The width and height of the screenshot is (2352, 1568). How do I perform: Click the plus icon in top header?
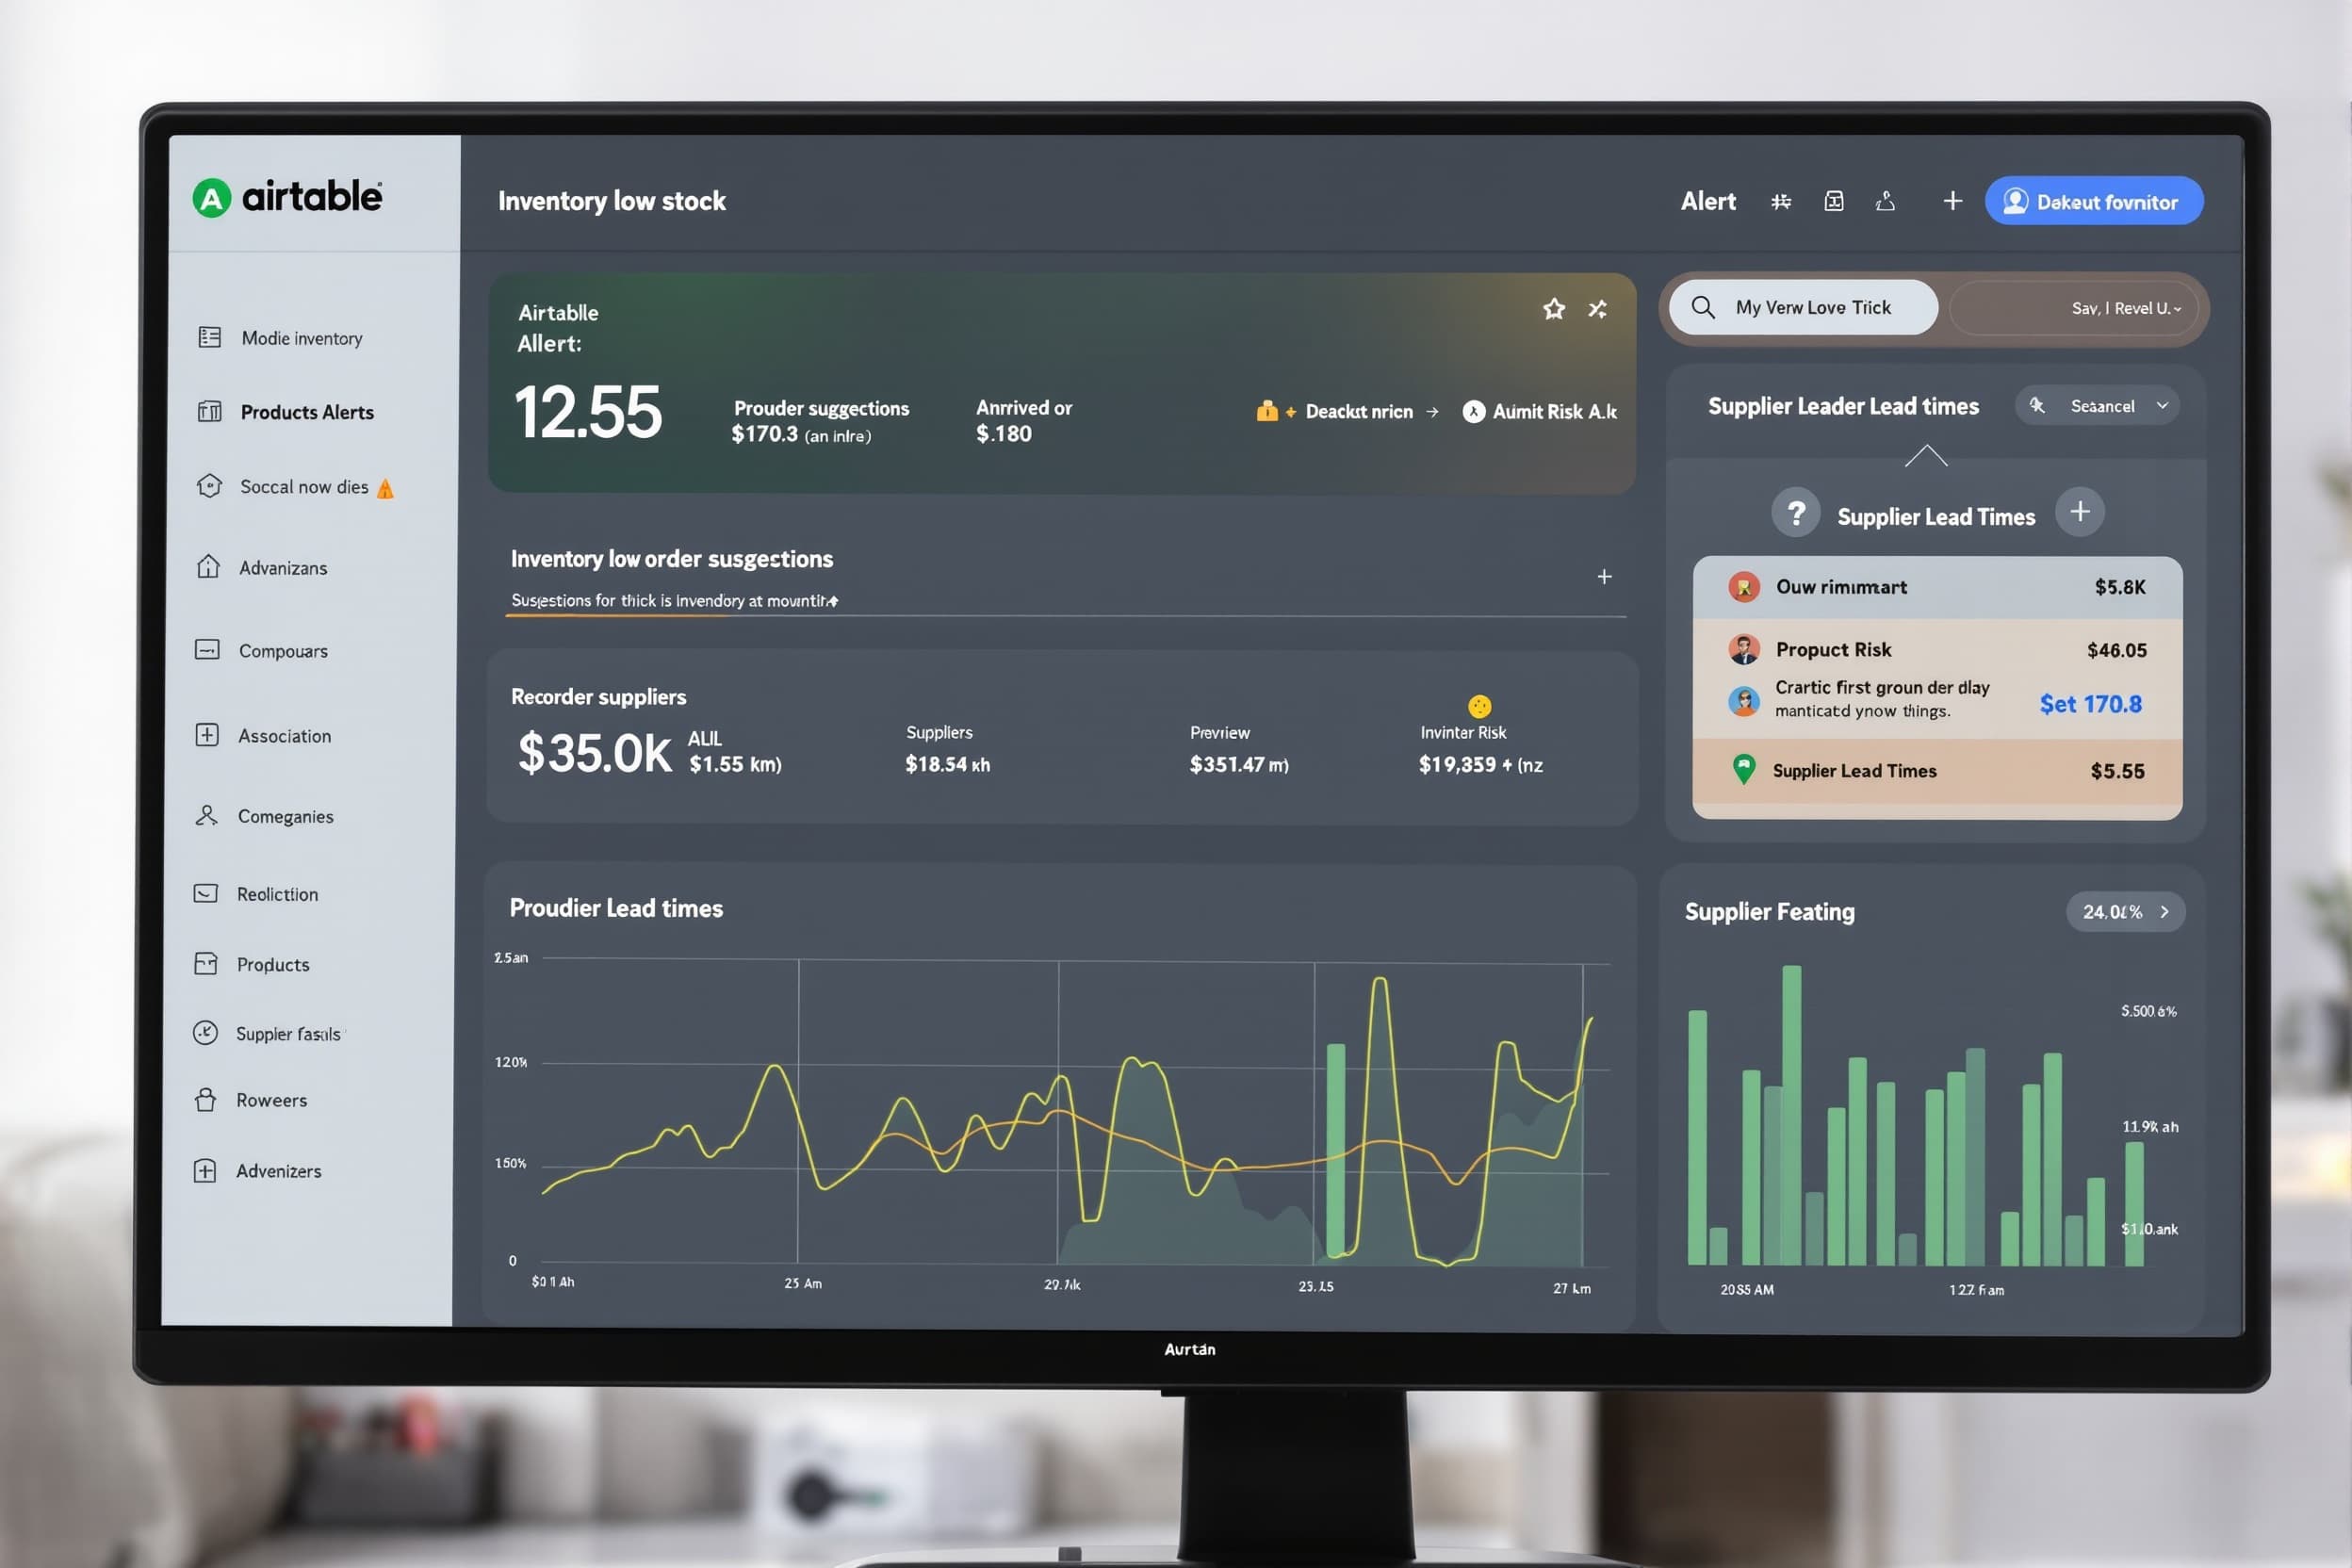1952,201
